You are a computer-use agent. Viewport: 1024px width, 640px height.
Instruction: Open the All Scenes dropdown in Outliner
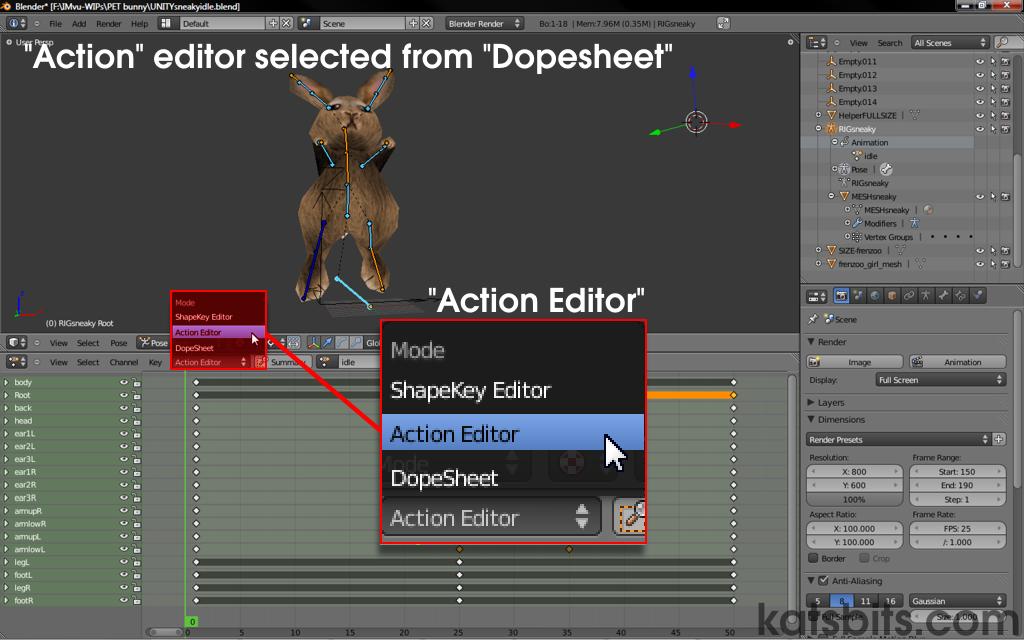(x=950, y=42)
